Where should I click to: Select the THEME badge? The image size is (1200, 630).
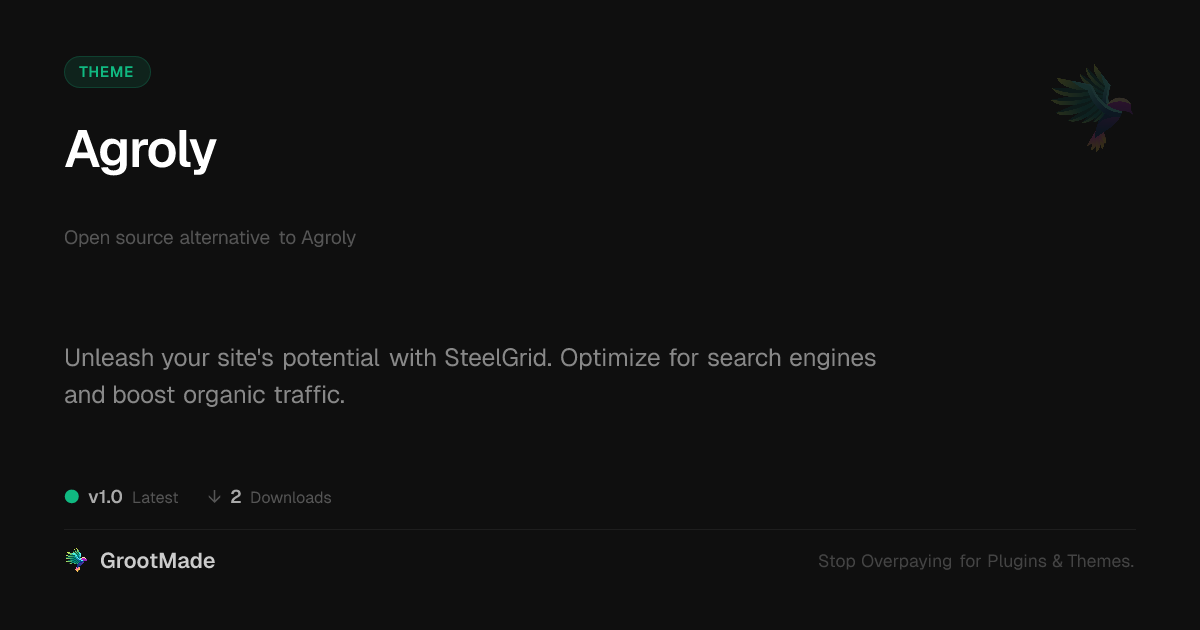click(x=107, y=72)
